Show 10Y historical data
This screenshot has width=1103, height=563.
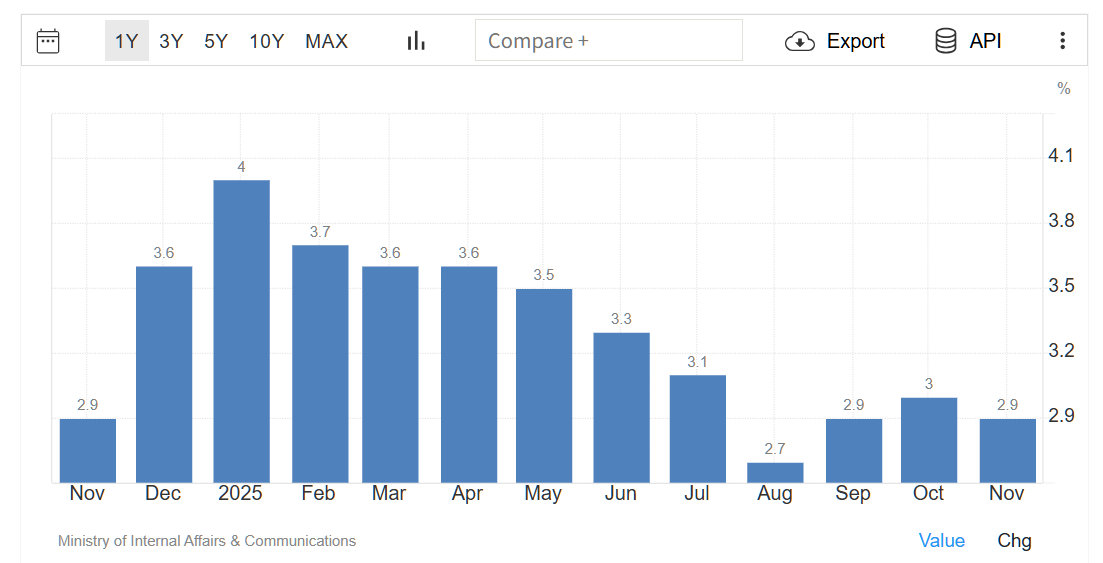267,41
